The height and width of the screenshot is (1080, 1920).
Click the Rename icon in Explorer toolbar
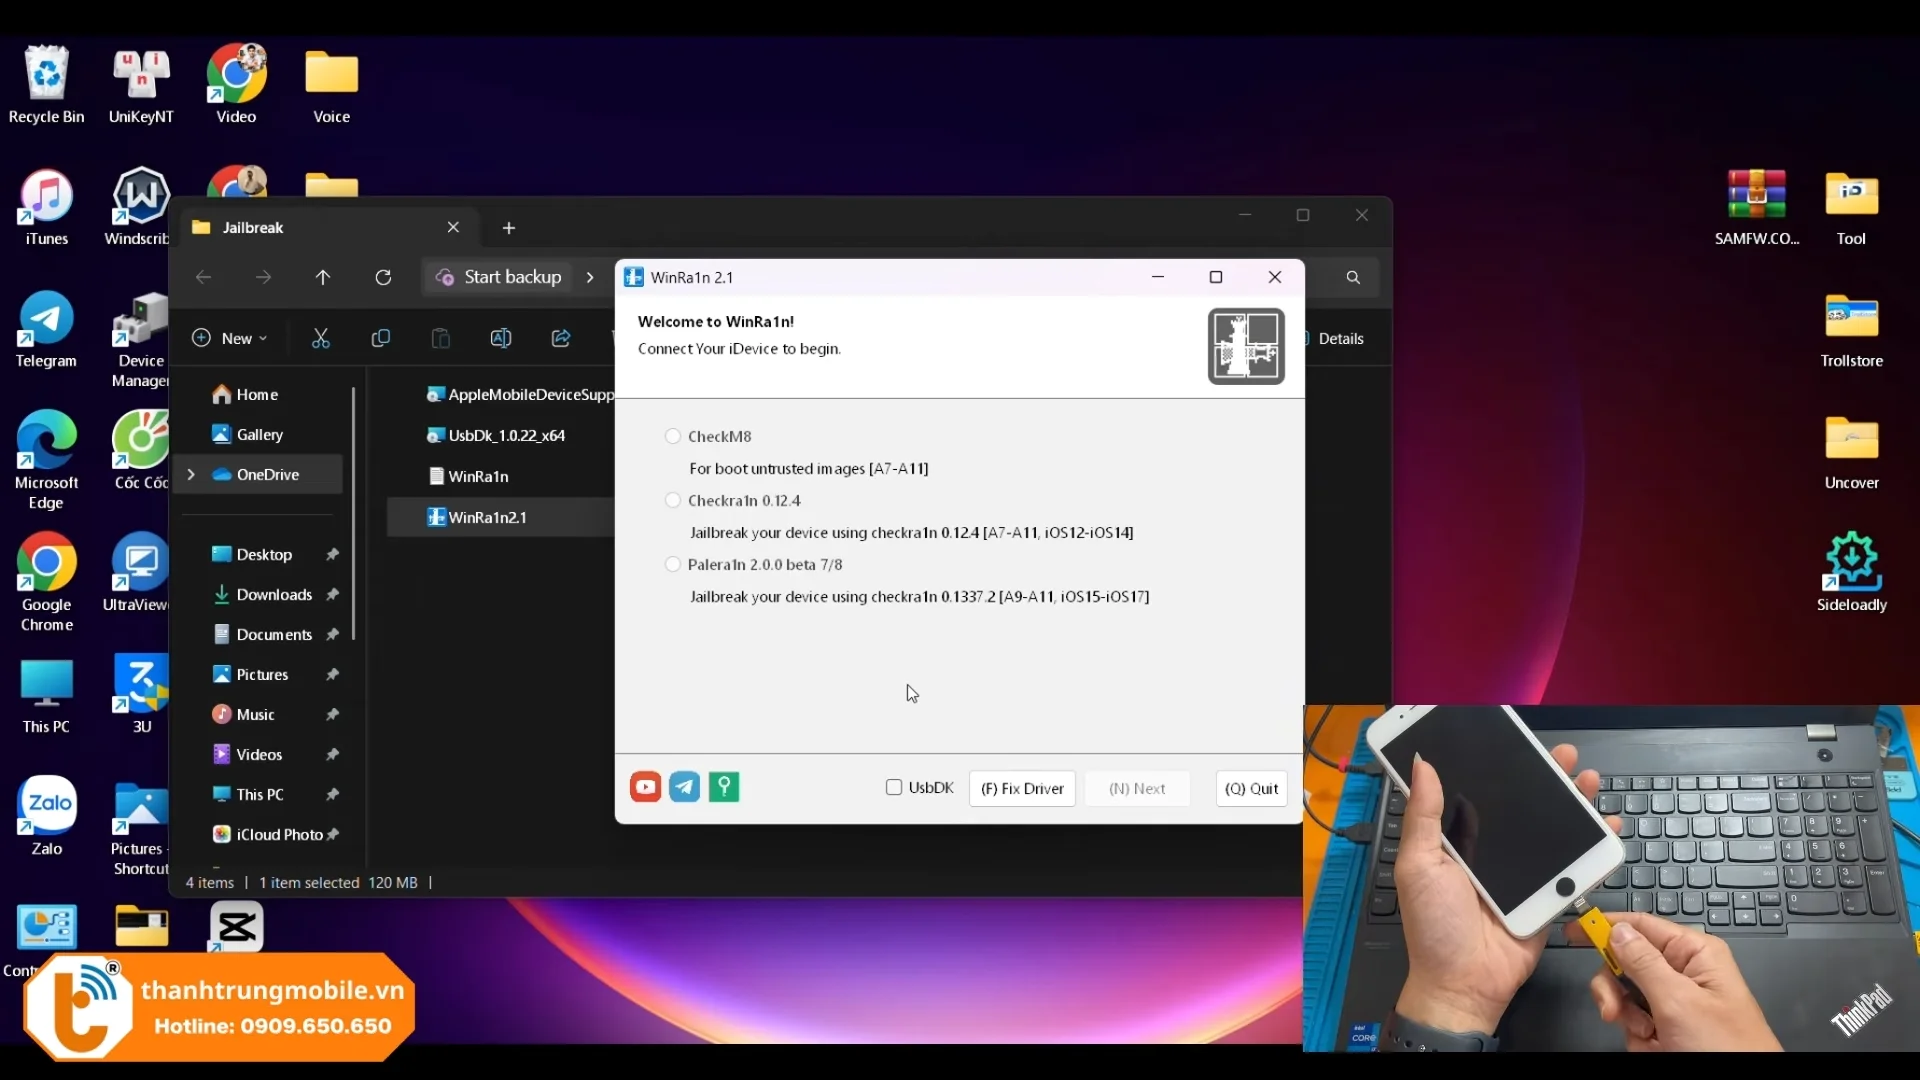(x=500, y=338)
